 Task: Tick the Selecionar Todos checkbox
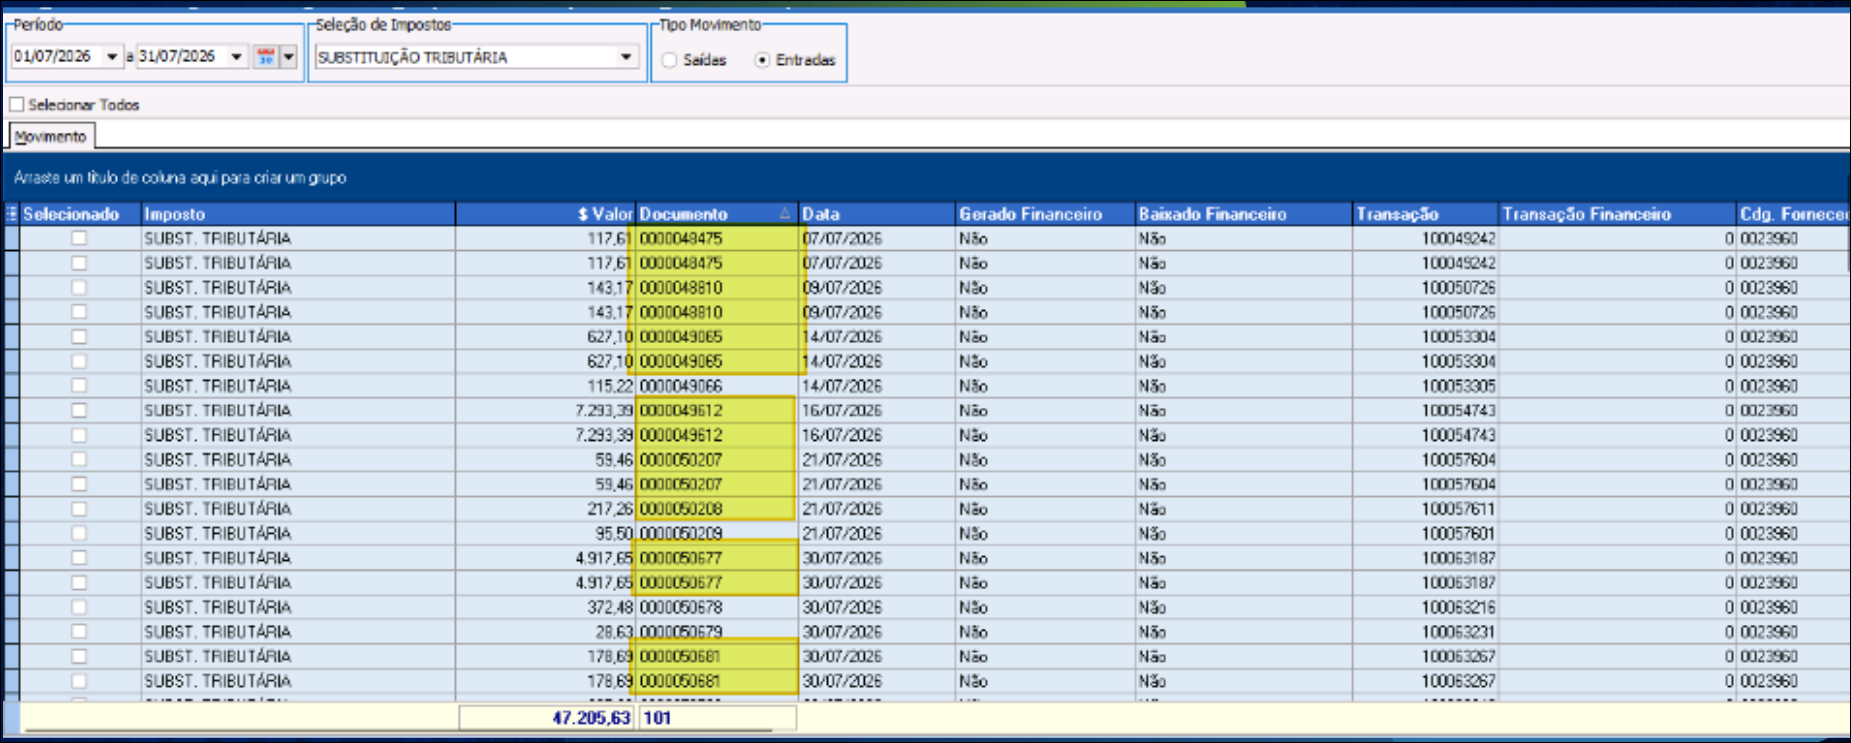point(17,104)
